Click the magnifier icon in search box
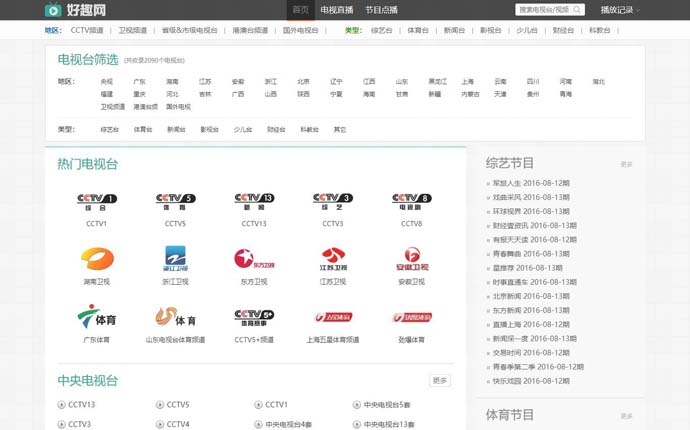690x430 pixels. (577, 10)
